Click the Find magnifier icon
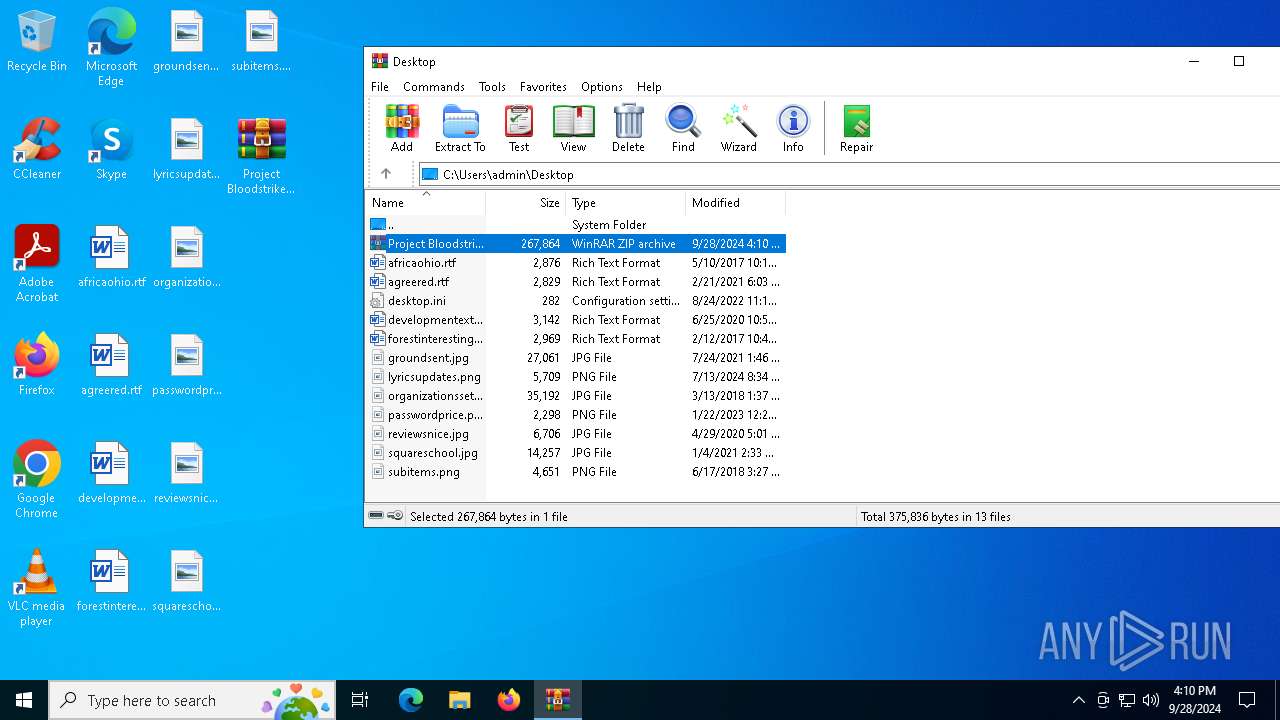 [683, 128]
